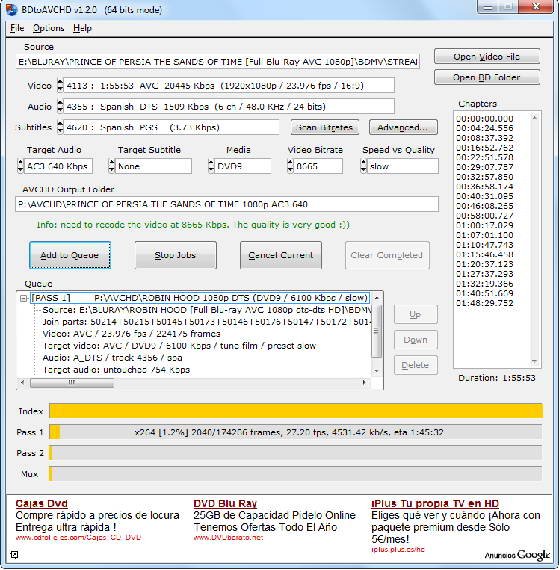Adjust the Target Subtitle spinner

112,166
